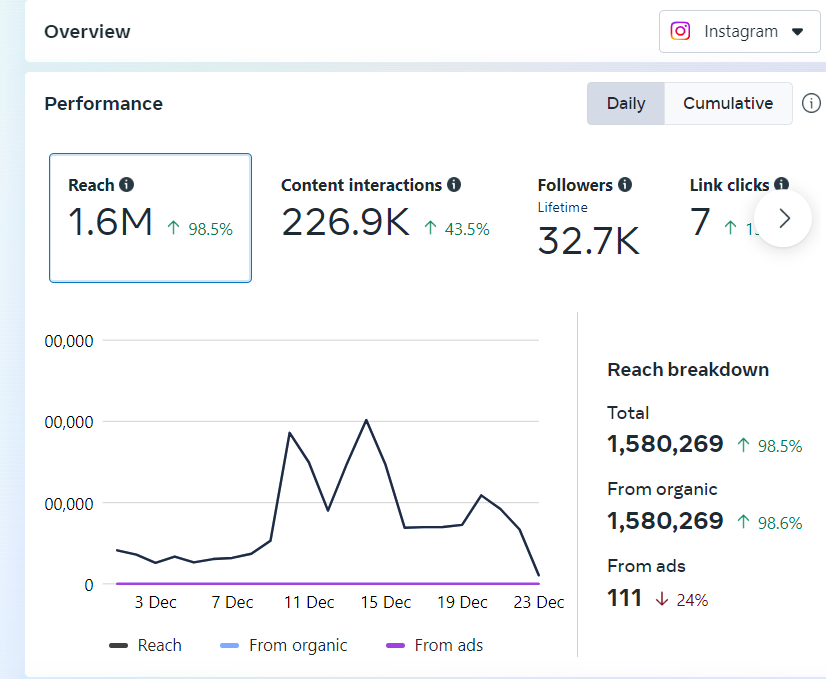This screenshot has width=826, height=679.
Task: Select the Reach metric card
Action: tap(150, 218)
